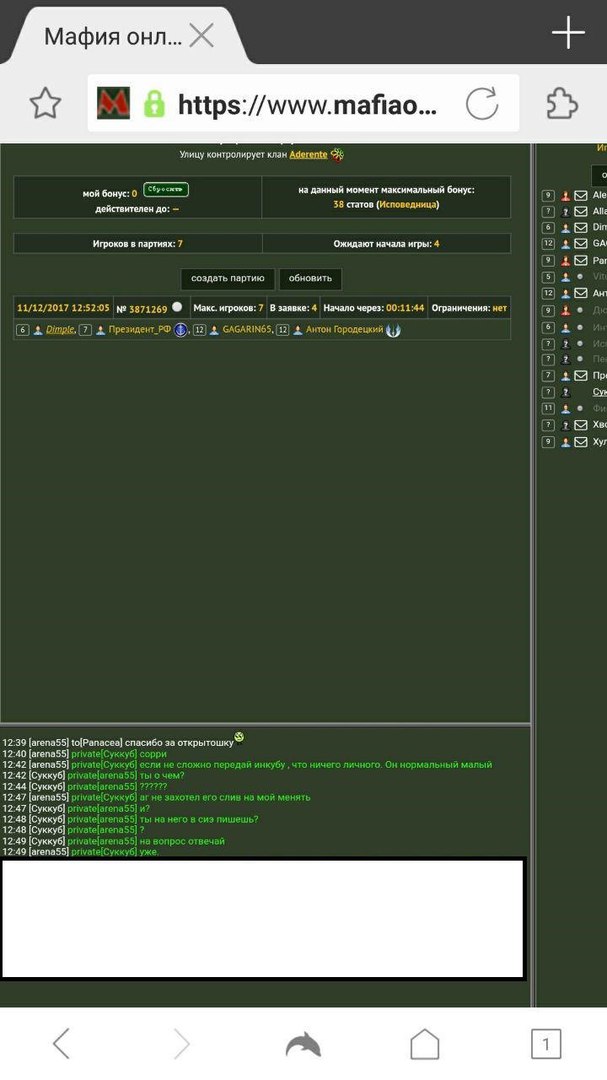Screen dimensions: 607x1080
Task: Switch to the Мафия онл… tab
Action: click(112, 37)
